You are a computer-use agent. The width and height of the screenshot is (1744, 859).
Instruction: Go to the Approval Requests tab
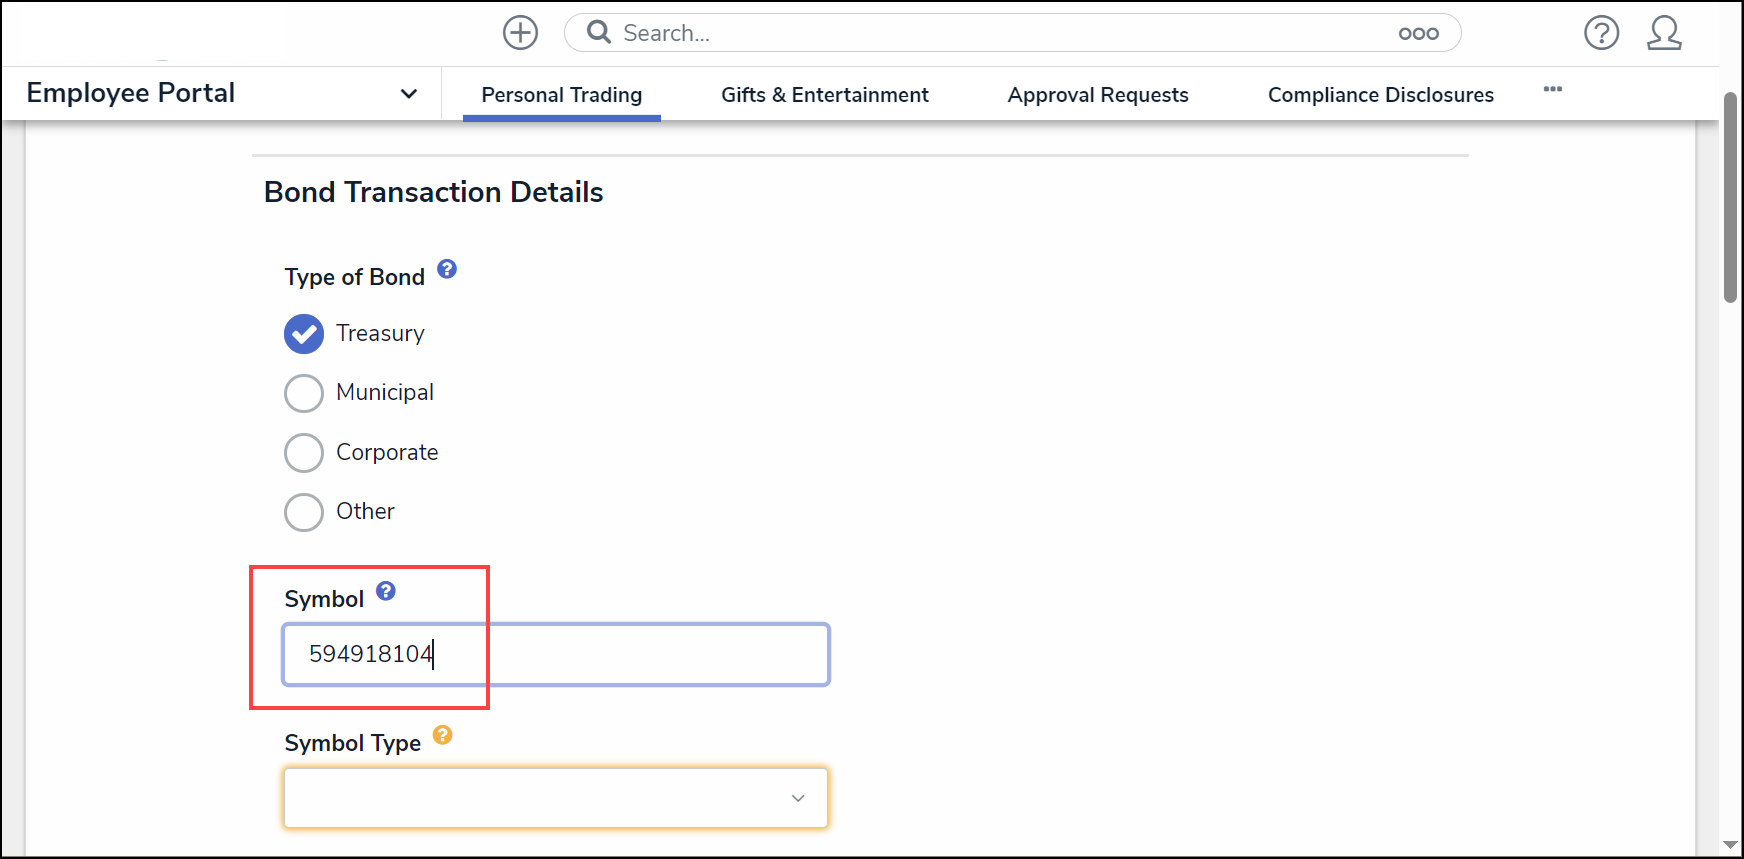1097,95
